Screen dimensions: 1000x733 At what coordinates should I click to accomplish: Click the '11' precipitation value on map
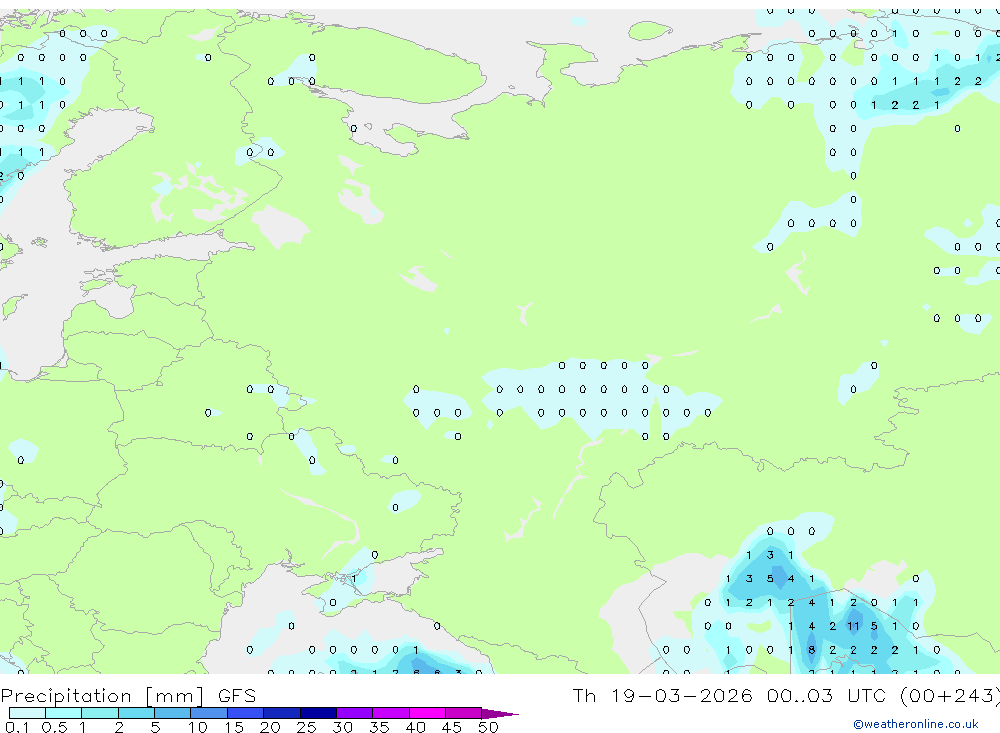853,626
